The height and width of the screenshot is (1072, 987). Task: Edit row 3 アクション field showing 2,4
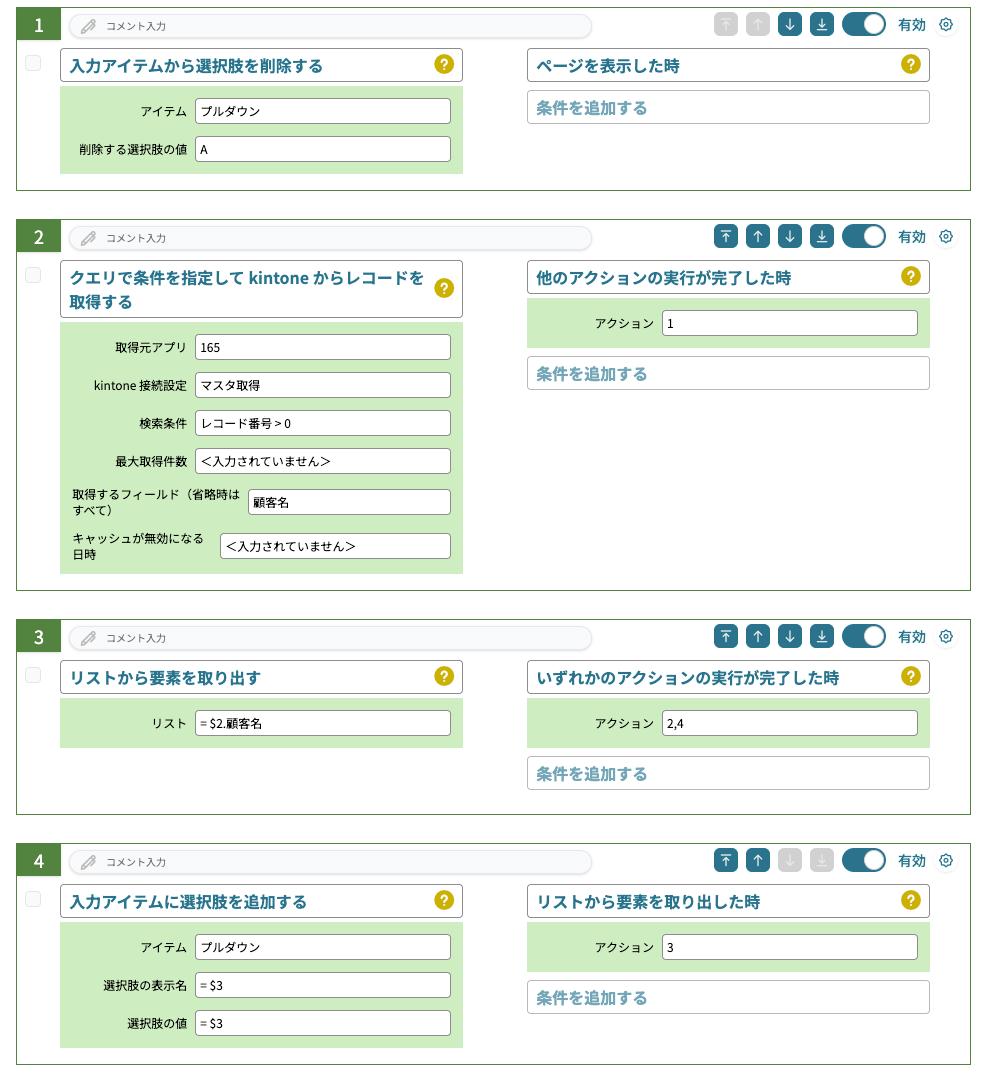789,723
